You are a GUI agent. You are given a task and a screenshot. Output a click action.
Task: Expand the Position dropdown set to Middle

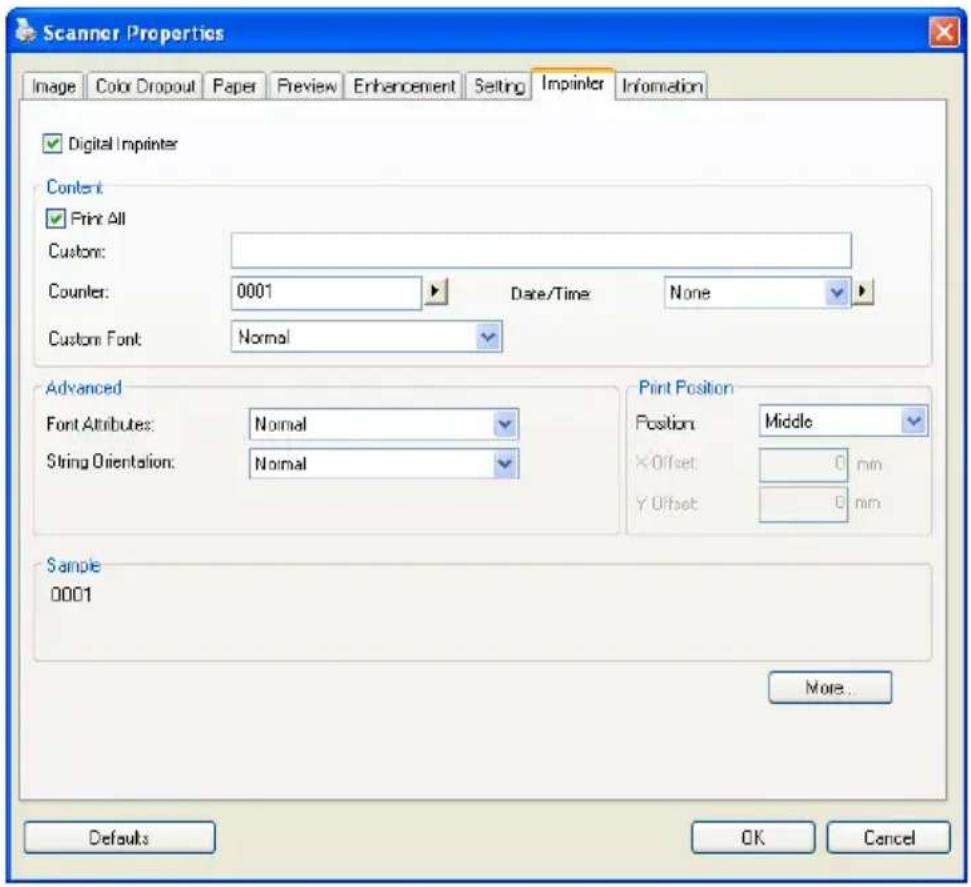click(843, 422)
